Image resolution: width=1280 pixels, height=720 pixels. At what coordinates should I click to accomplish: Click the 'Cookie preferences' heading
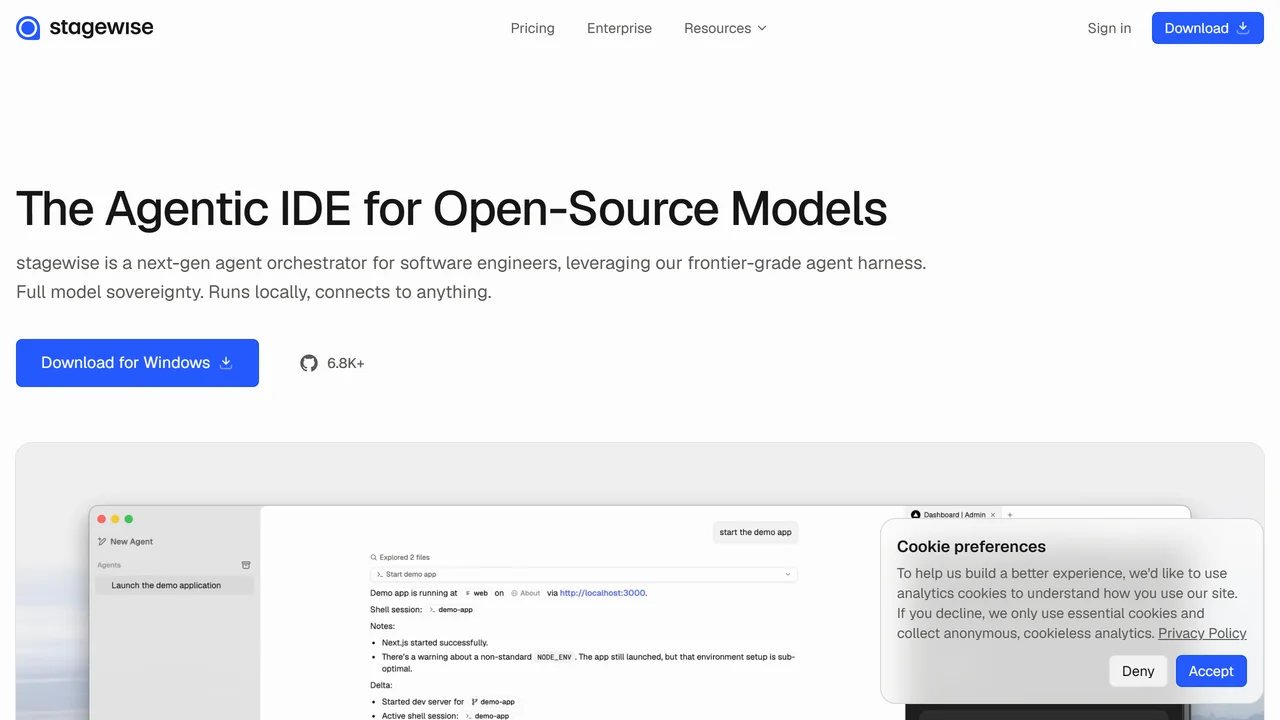(971, 546)
